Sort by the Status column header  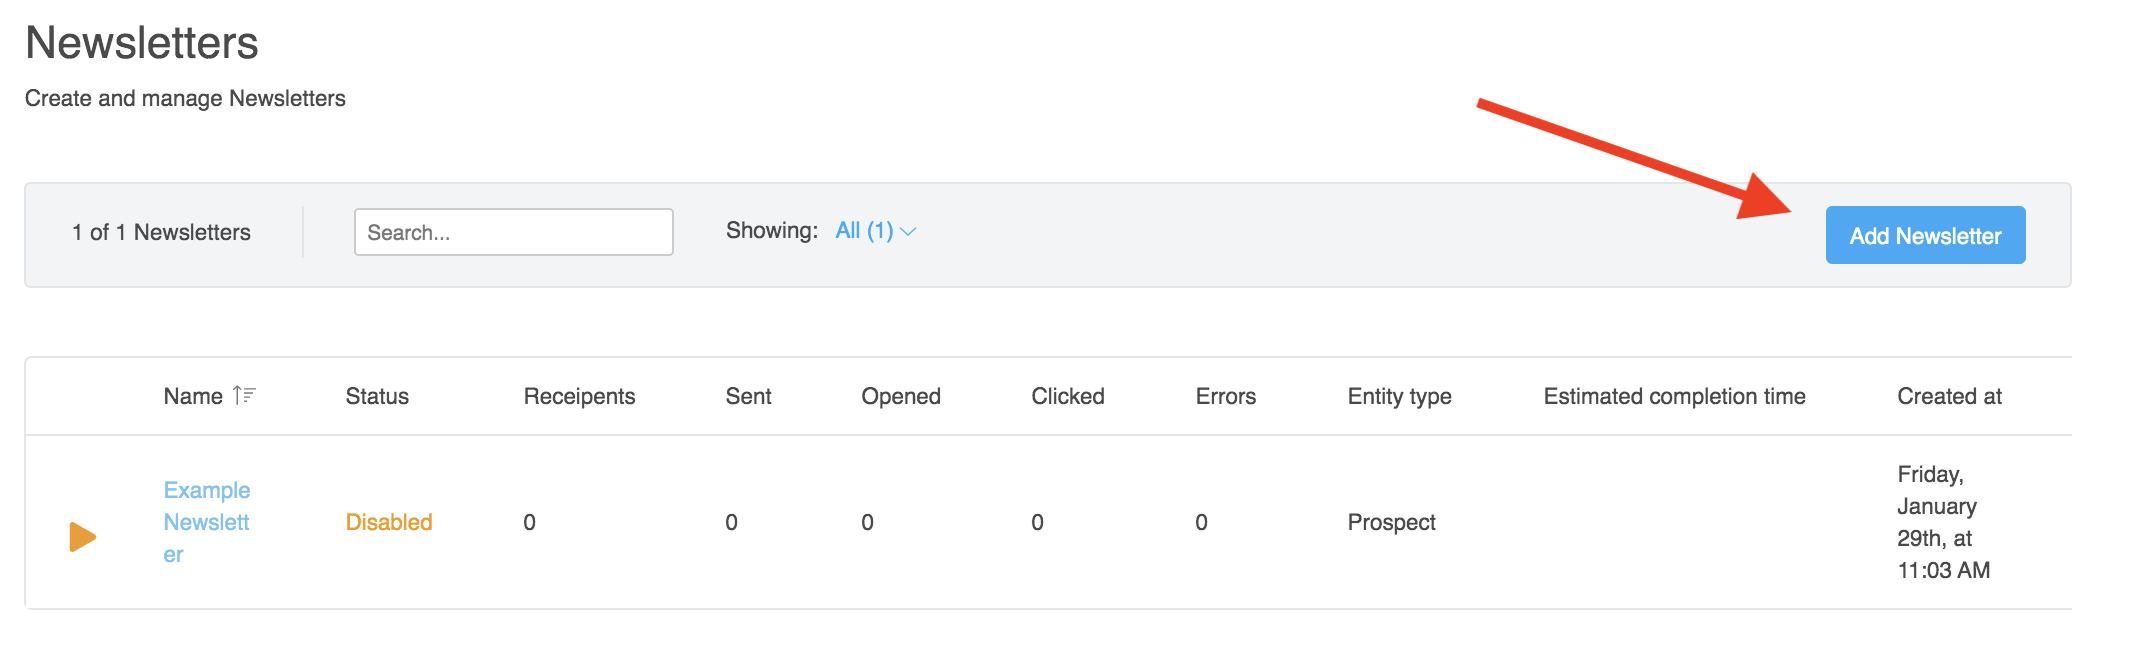[x=377, y=396]
